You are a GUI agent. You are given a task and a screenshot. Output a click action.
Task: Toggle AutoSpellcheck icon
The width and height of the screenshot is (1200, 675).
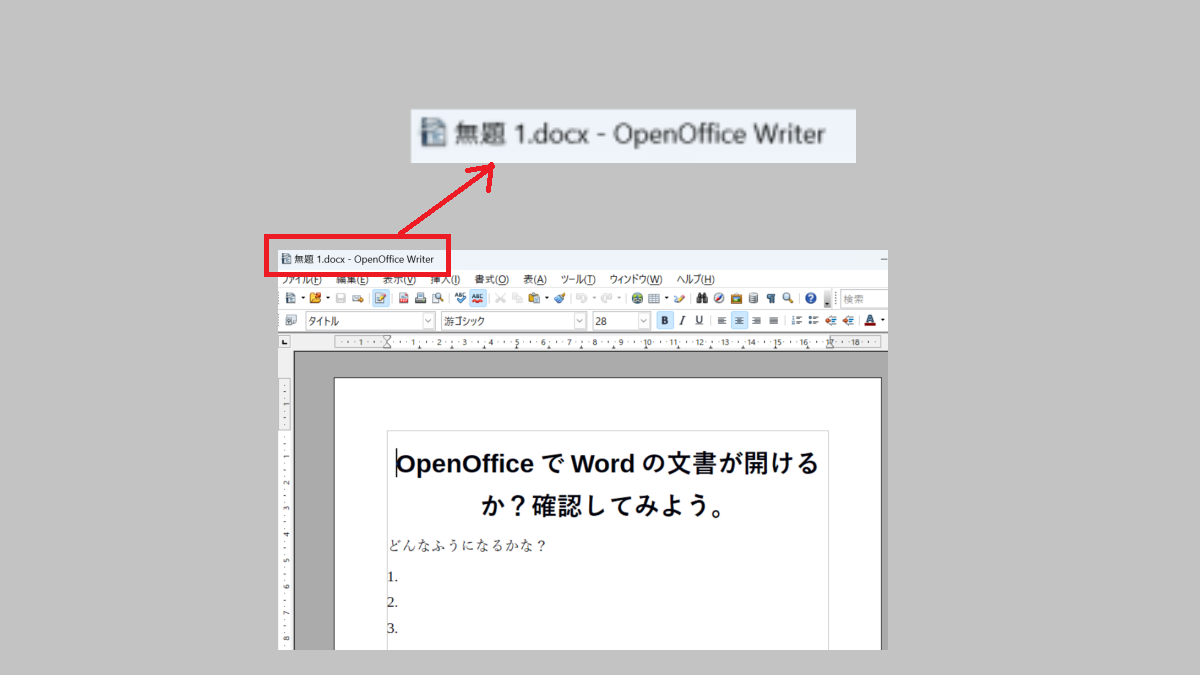pos(478,298)
